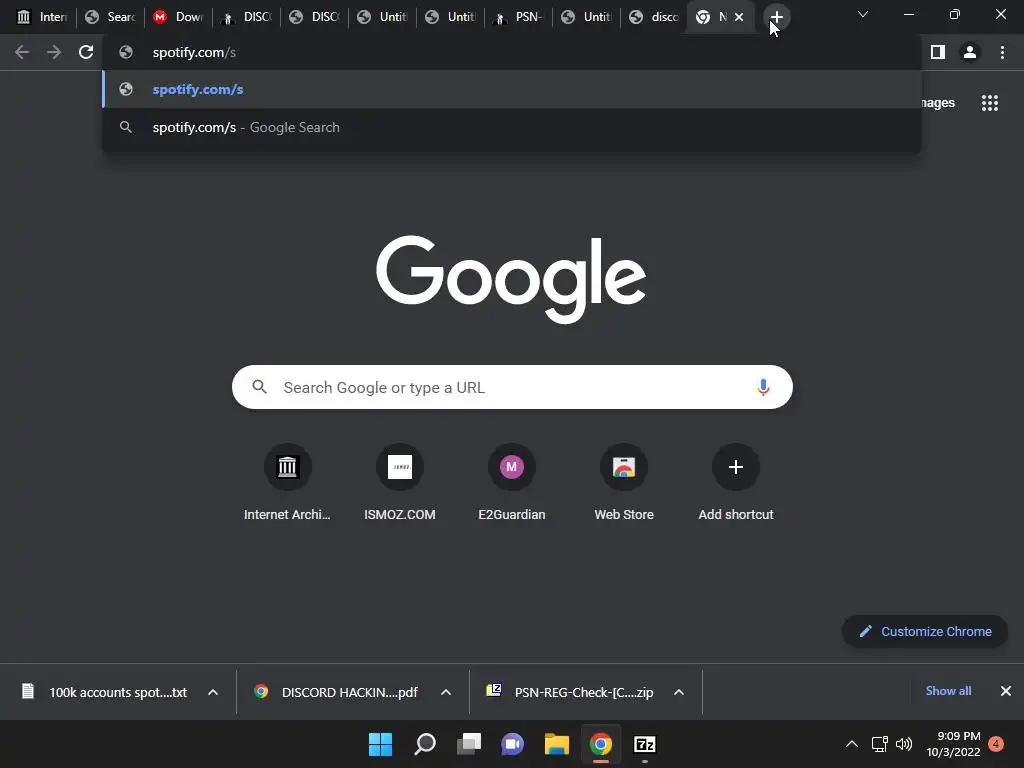Open the volume tray icon
1024x768 pixels.
coord(904,744)
